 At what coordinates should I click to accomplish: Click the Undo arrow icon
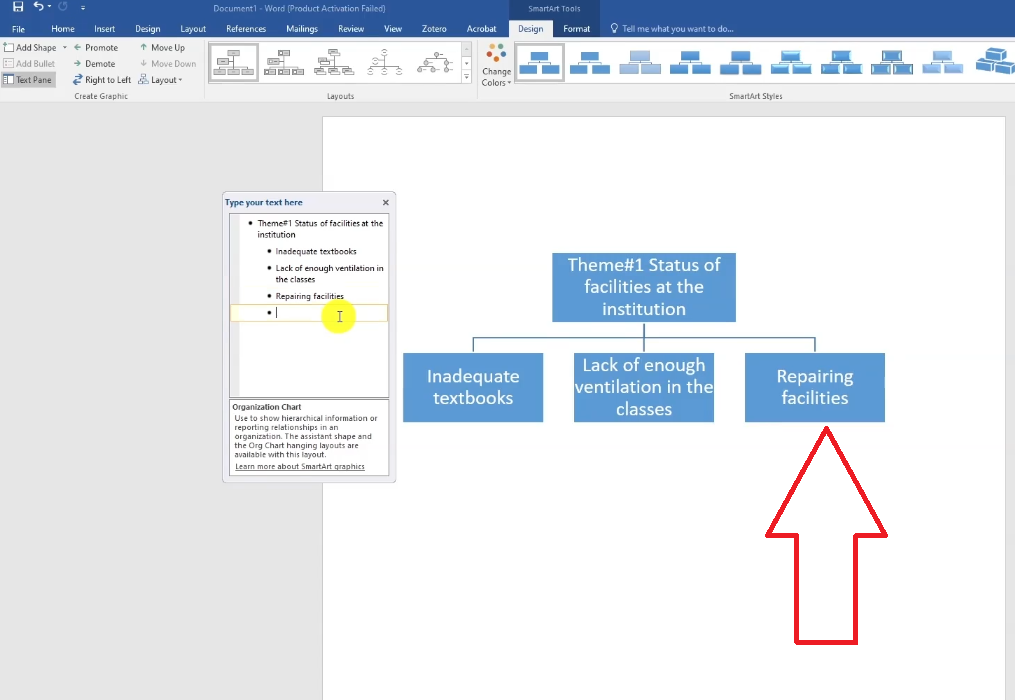pos(39,8)
